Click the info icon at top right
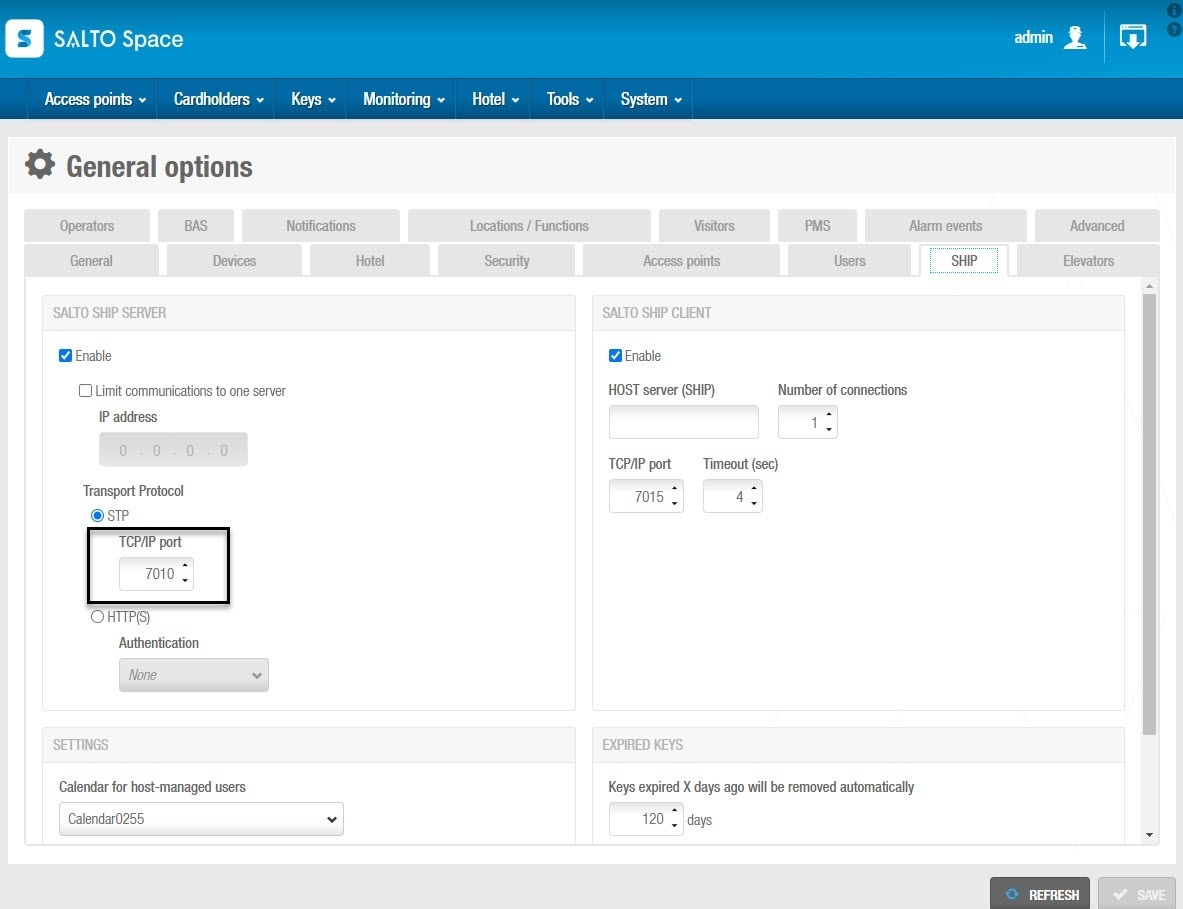Image resolution: width=1183 pixels, height=909 pixels. click(1174, 10)
